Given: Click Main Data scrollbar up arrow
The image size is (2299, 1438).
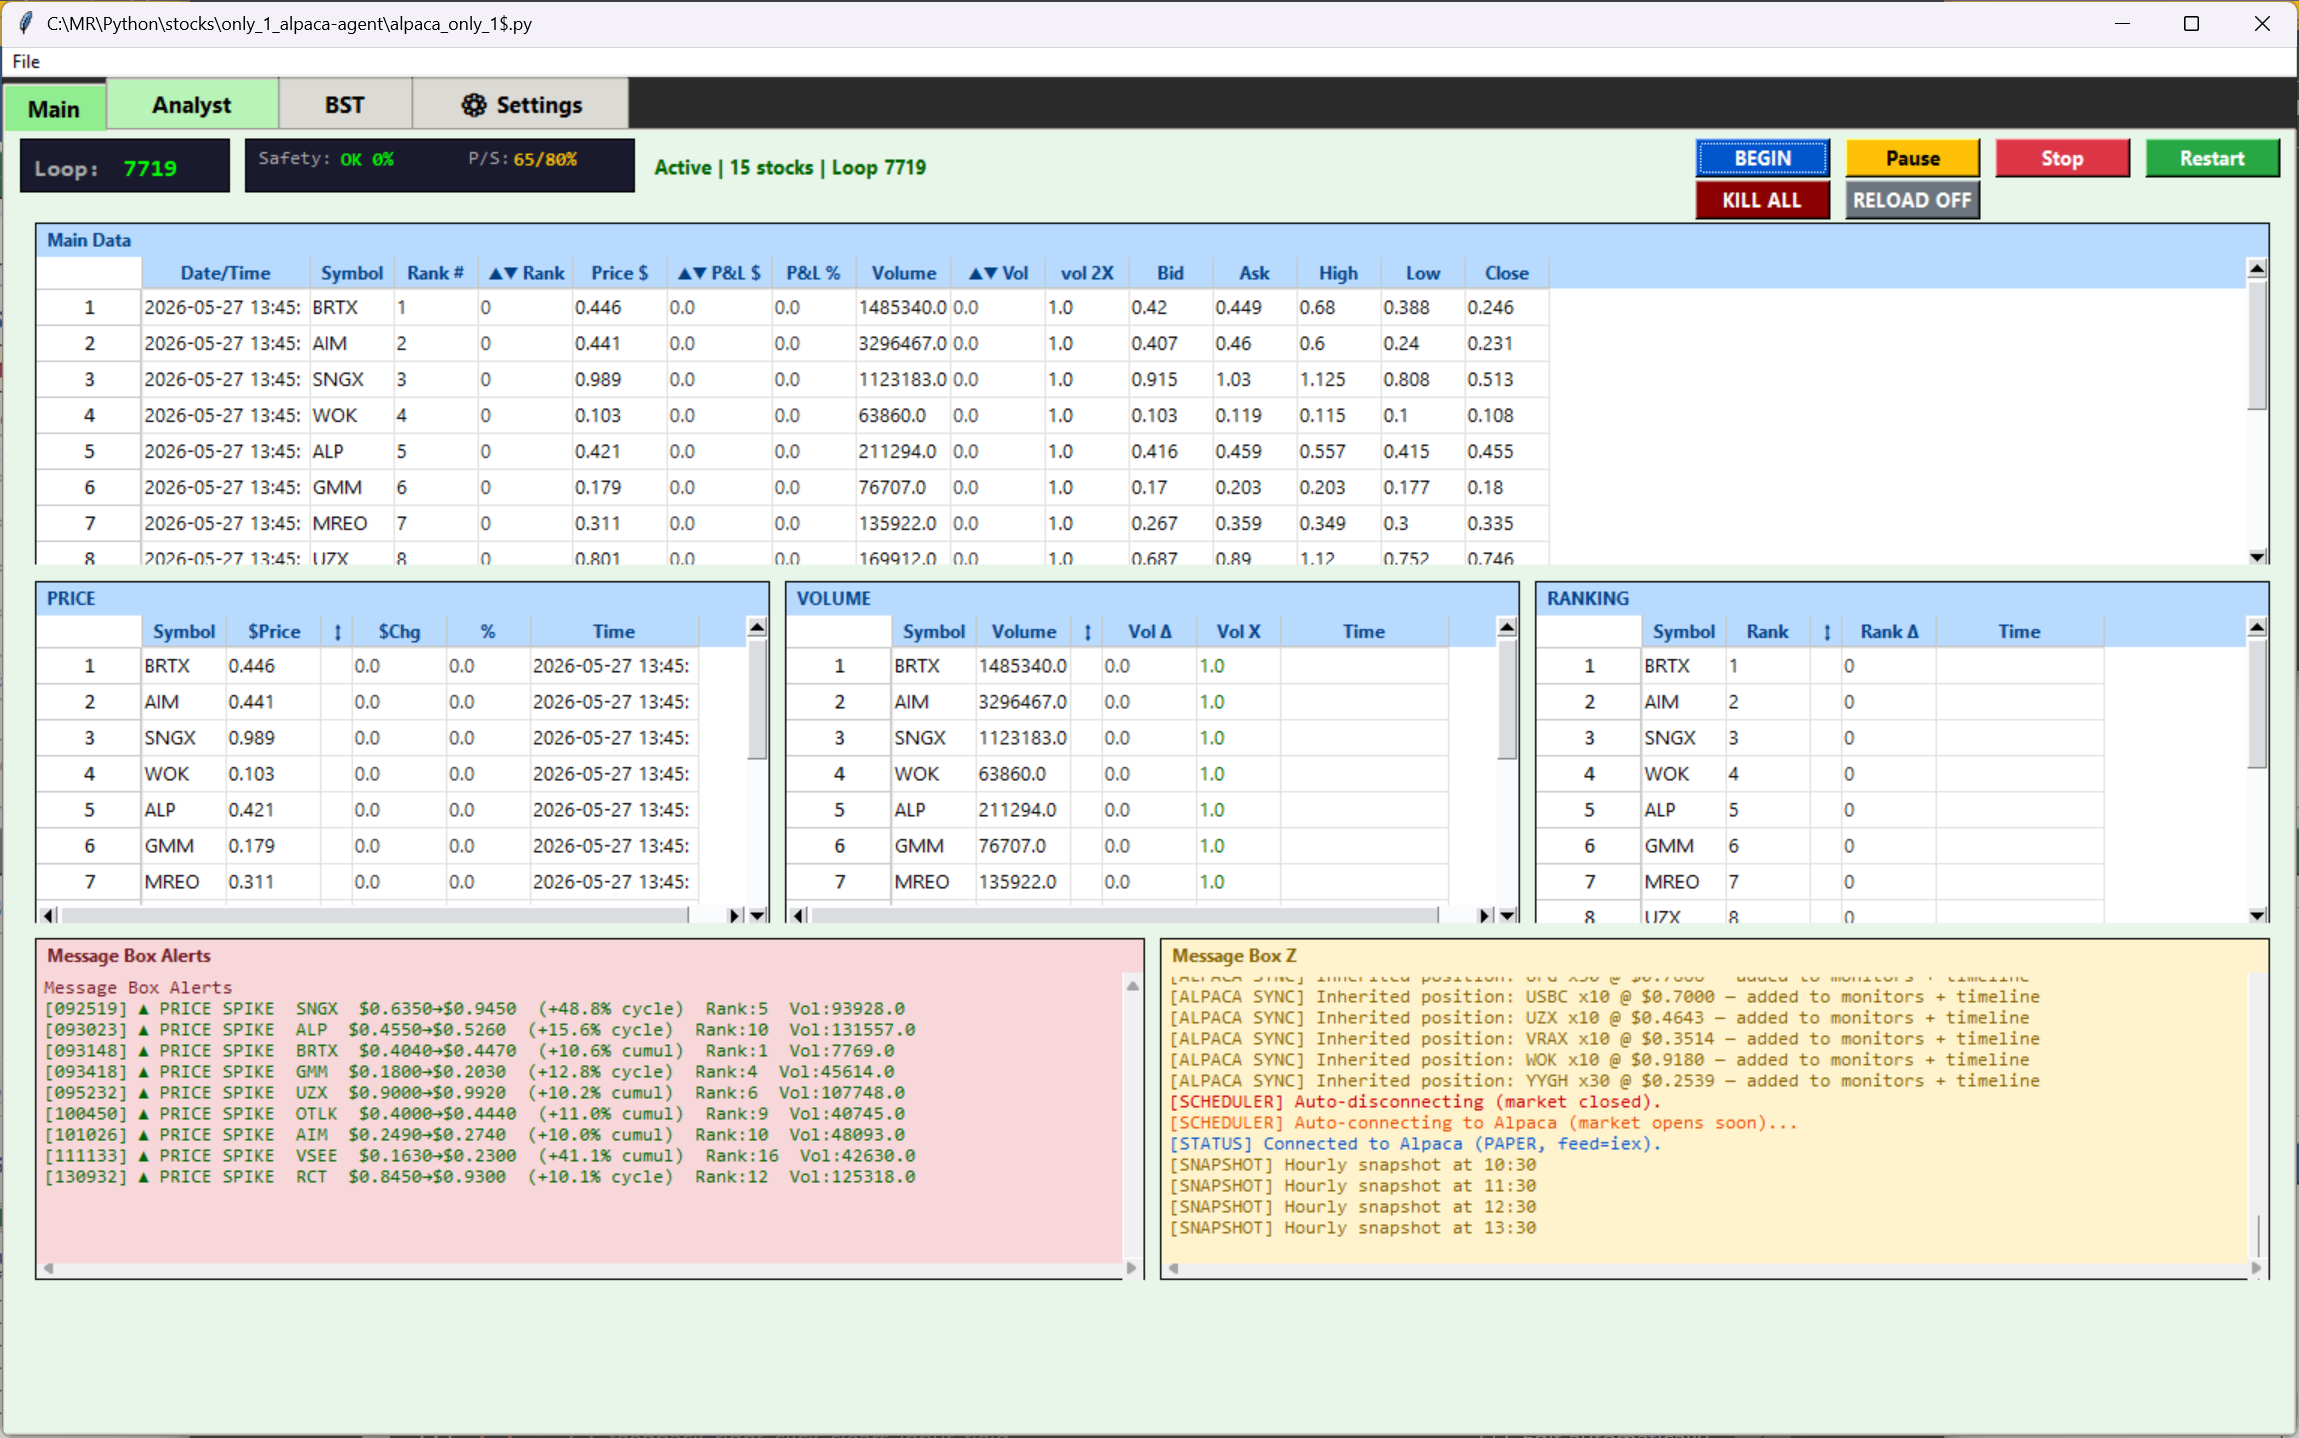Looking at the screenshot, I should [2257, 268].
